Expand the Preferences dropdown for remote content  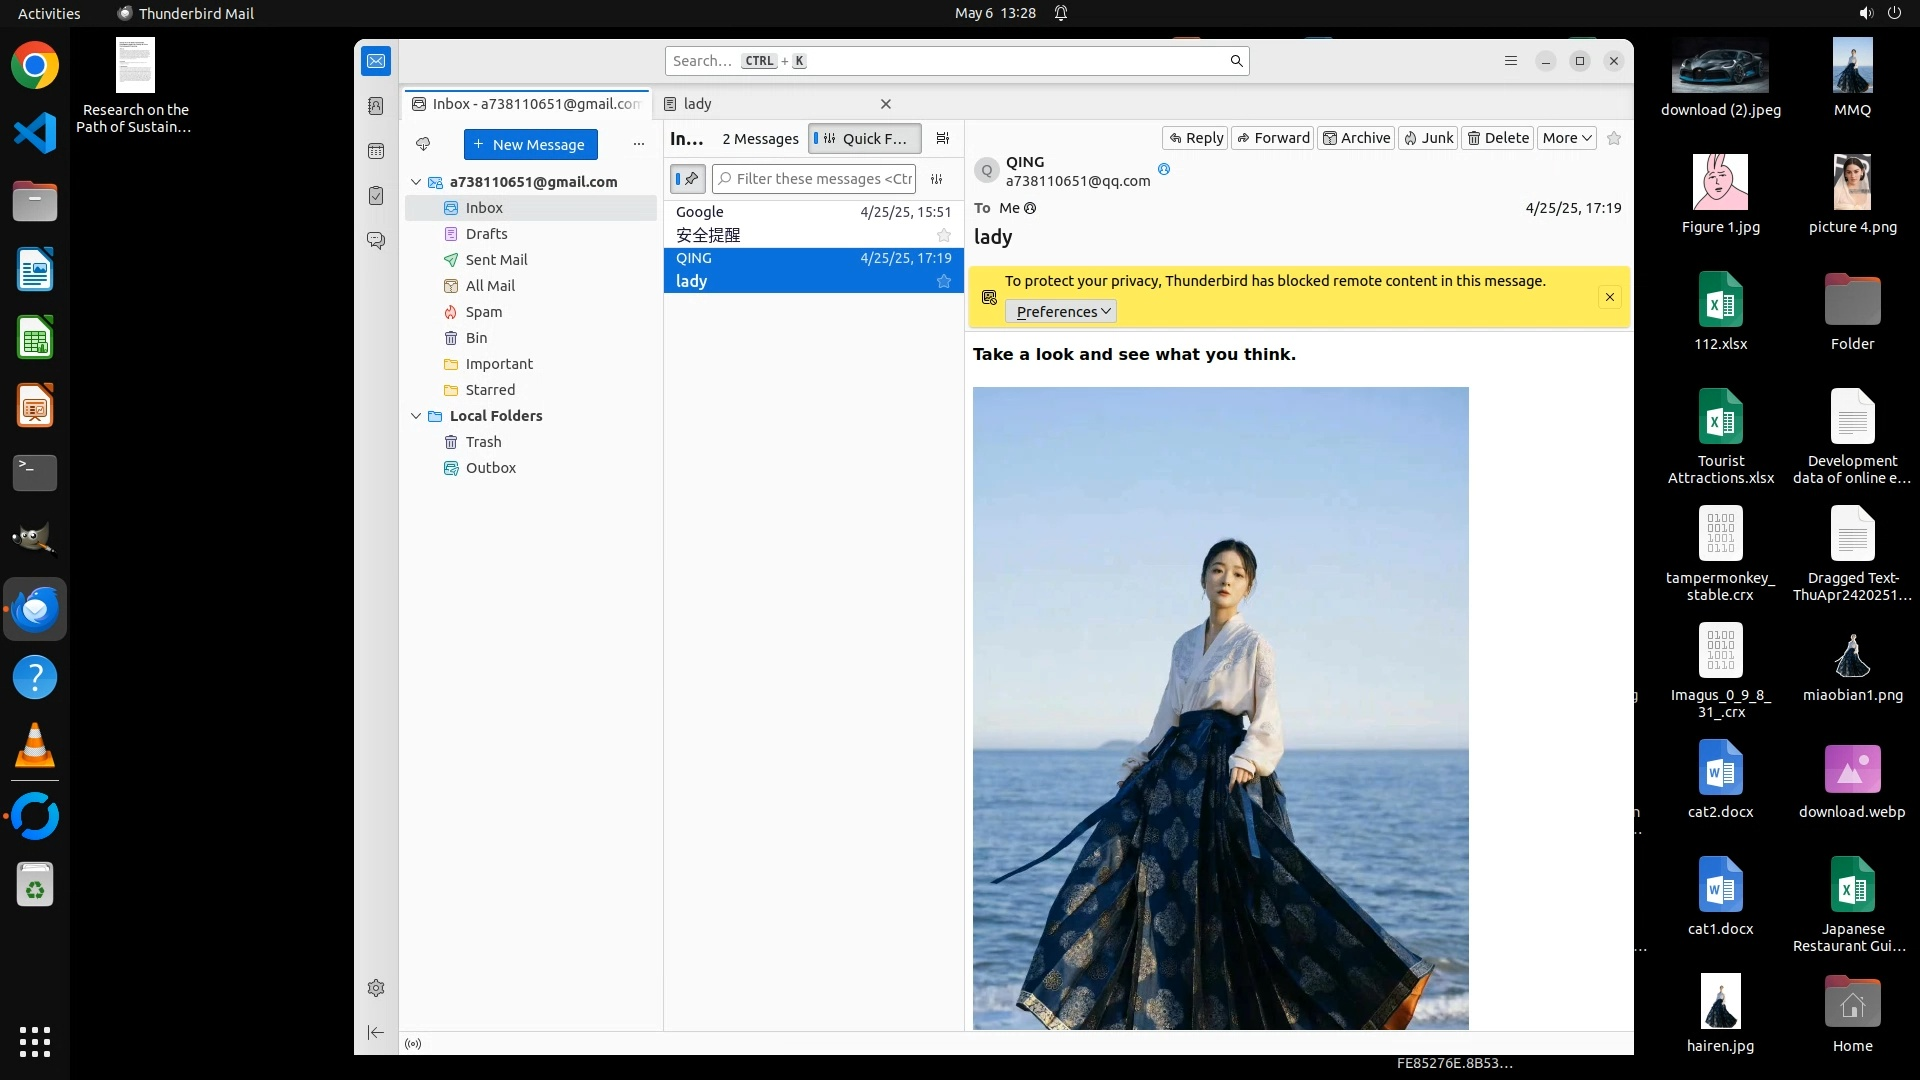pos(1061,312)
